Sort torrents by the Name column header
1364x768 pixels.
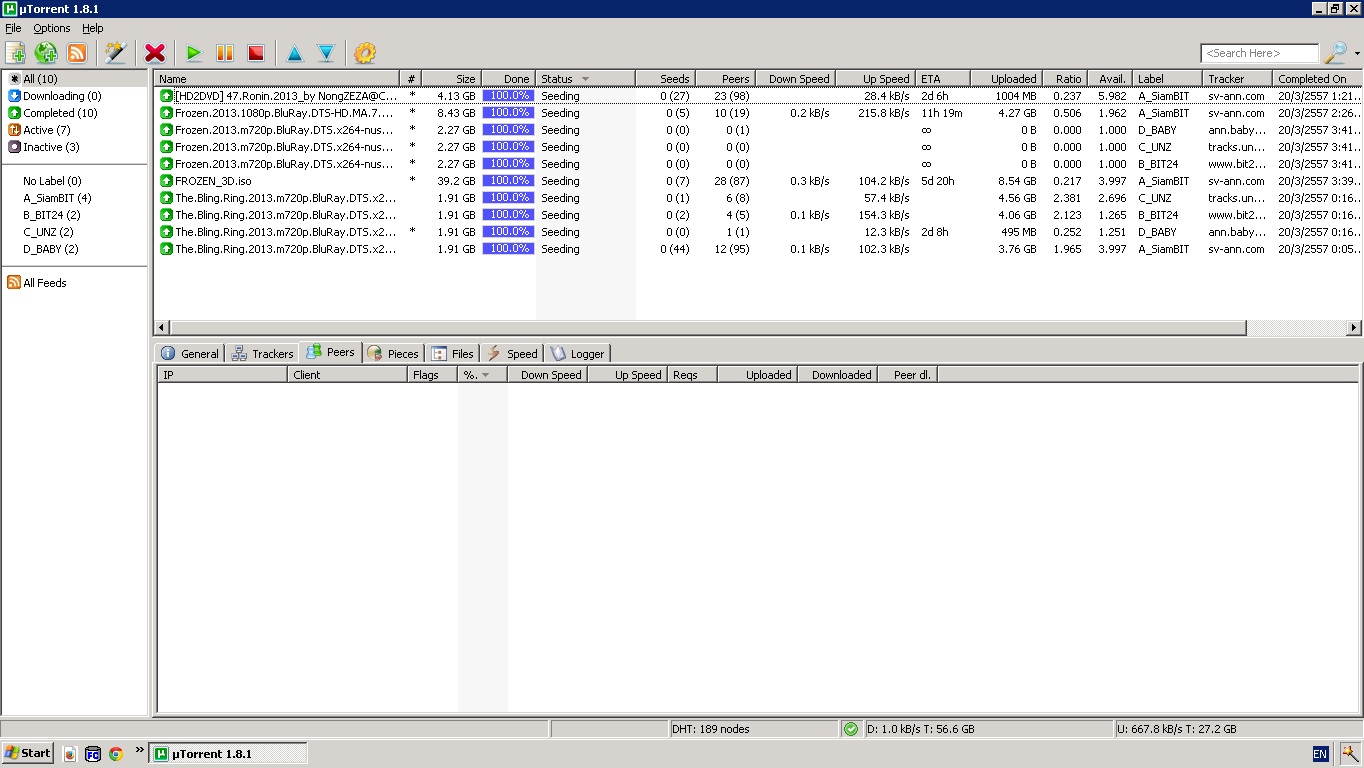[x=277, y=79]
